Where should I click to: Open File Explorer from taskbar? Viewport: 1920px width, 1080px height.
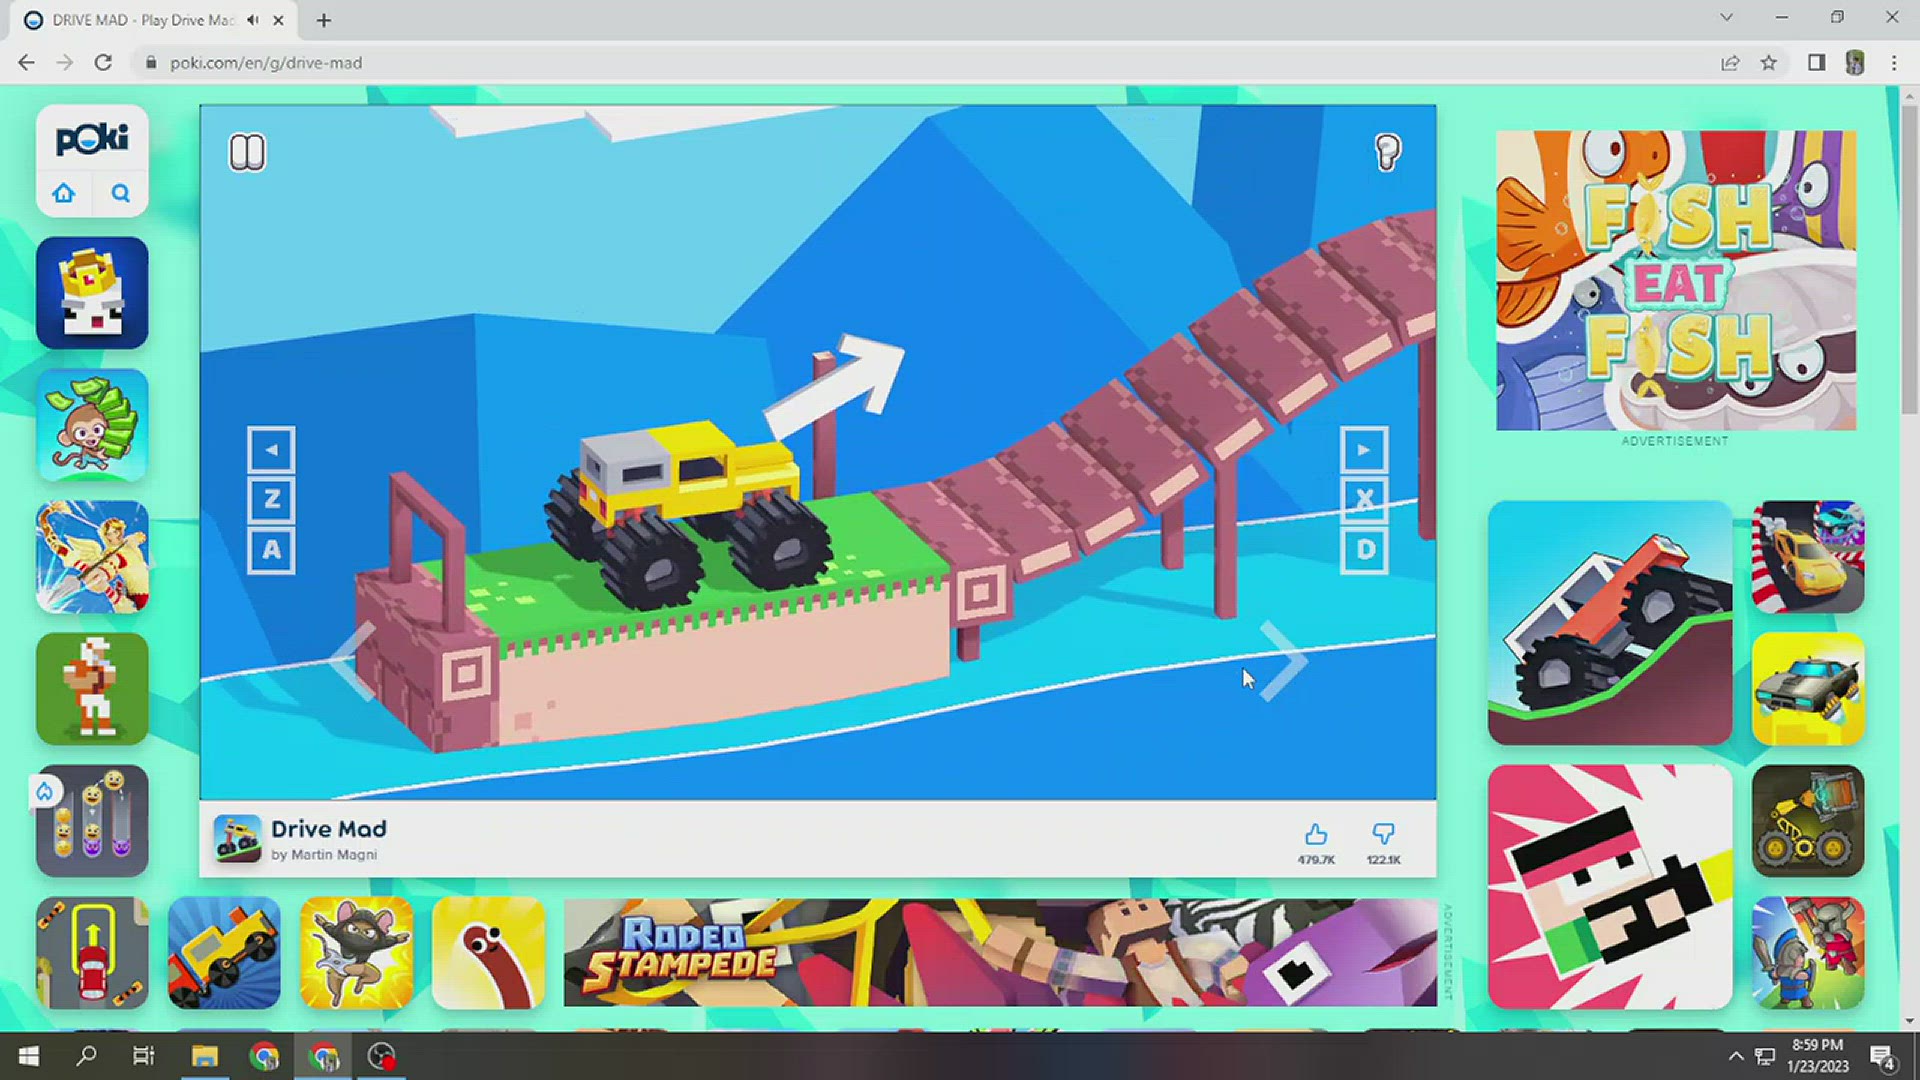click(205, 1056)
